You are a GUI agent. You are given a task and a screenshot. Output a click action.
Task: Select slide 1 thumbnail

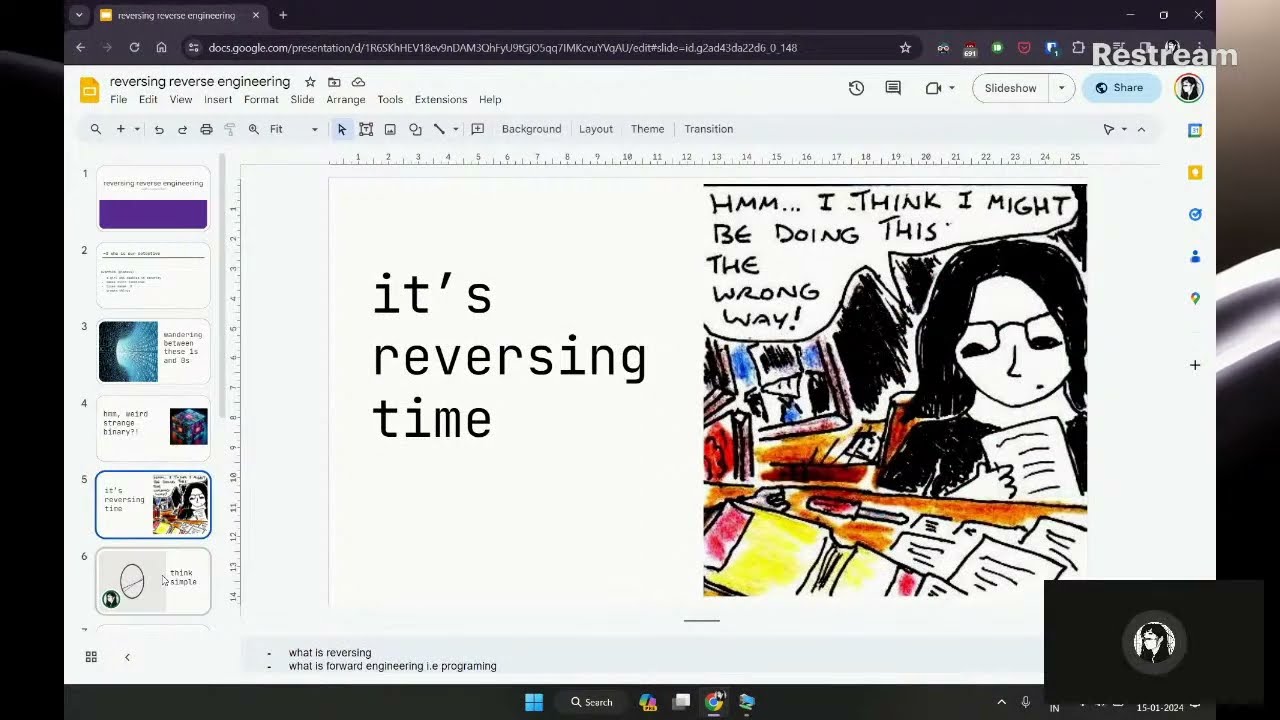click(153, 199)
